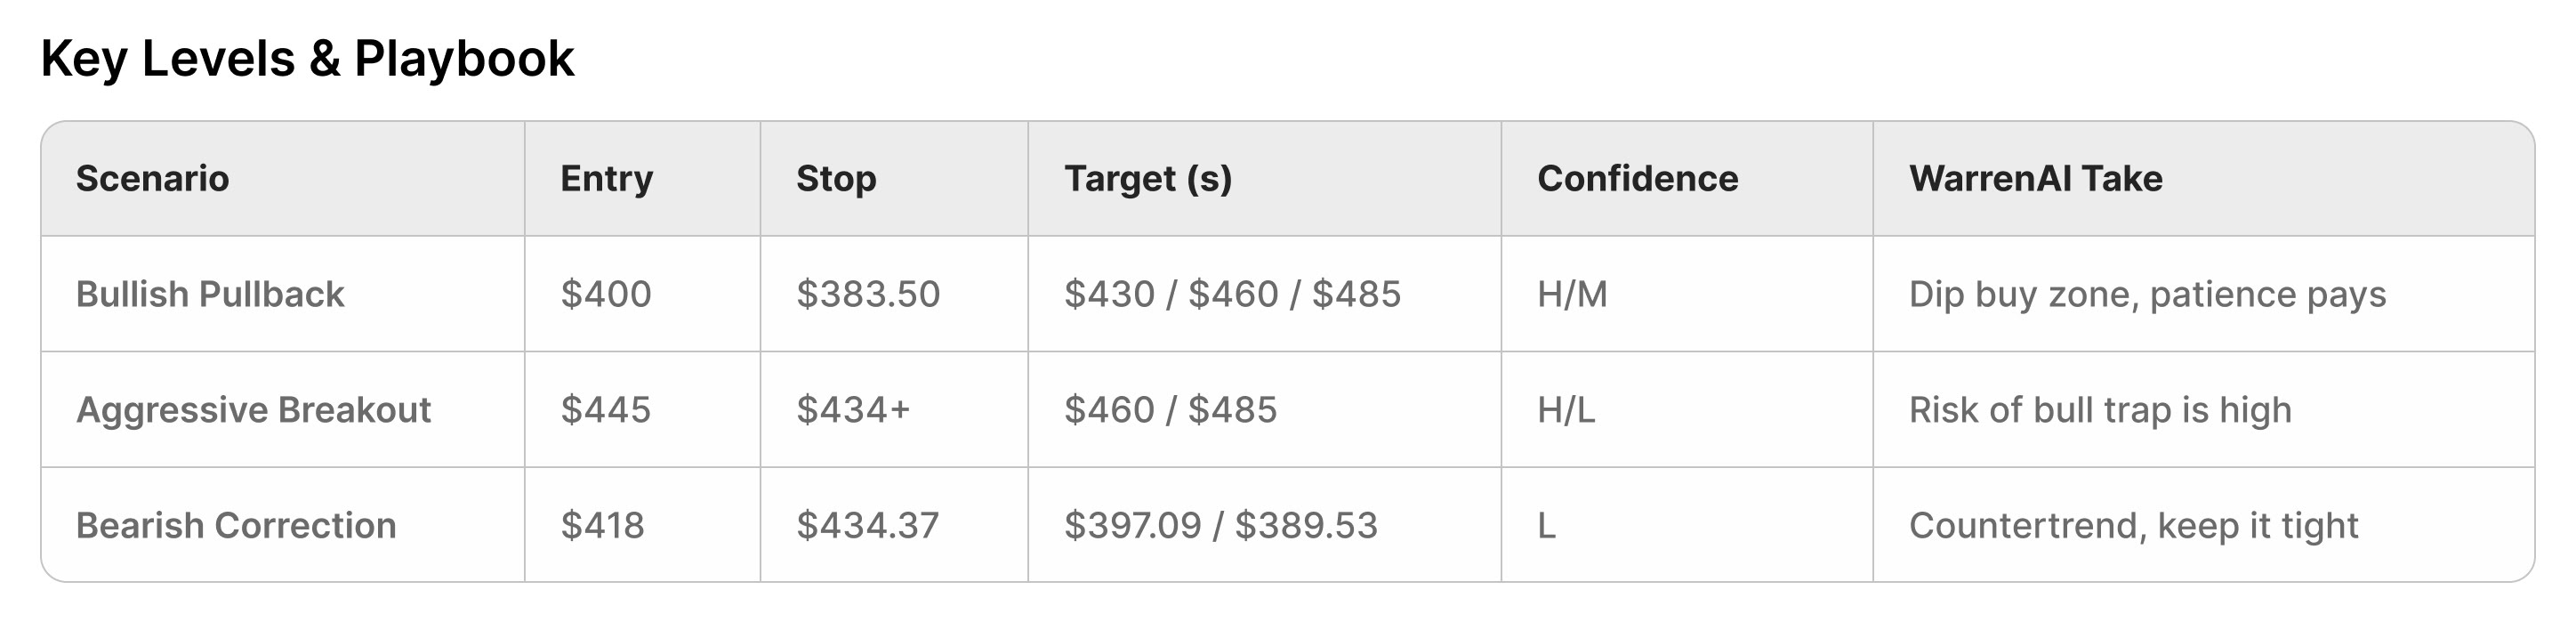2576x622 pixels.
Task: Select the $430 / $460 / $485 targets cell
Action: pyautogui.click(x=1232, y=294)
